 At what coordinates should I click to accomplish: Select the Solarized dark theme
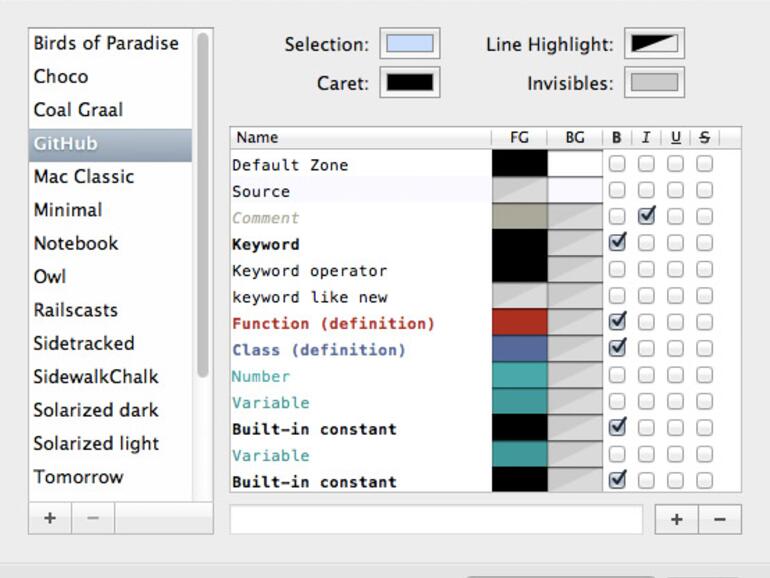coord(97,410)
